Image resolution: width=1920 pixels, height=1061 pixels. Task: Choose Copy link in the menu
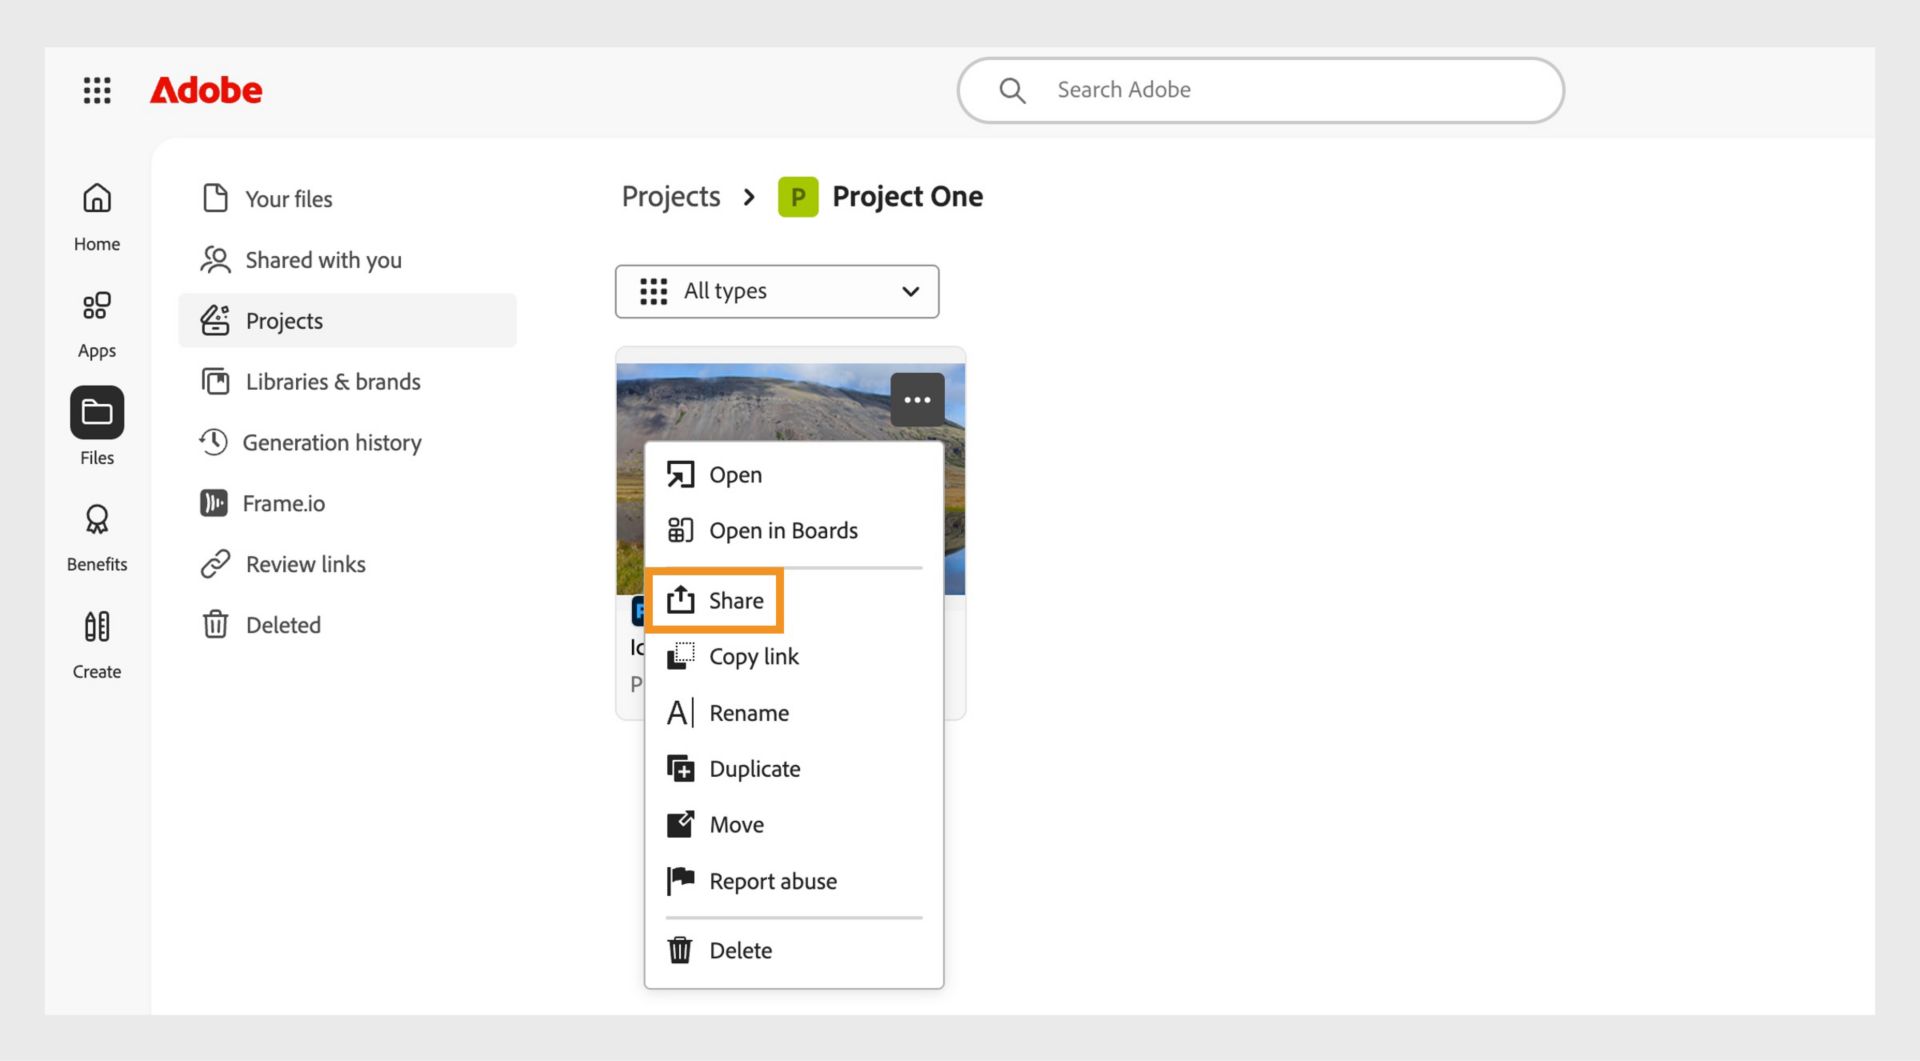[794, 657]
